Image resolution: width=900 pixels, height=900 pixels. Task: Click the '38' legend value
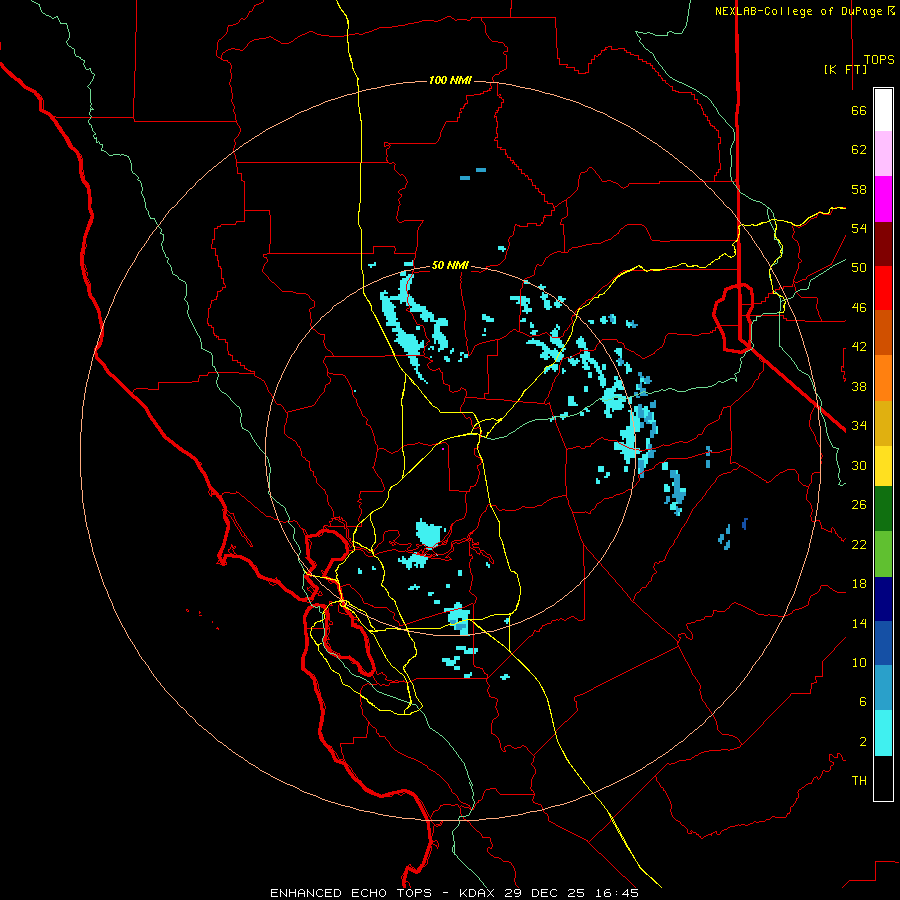click(x=859, y=386)
